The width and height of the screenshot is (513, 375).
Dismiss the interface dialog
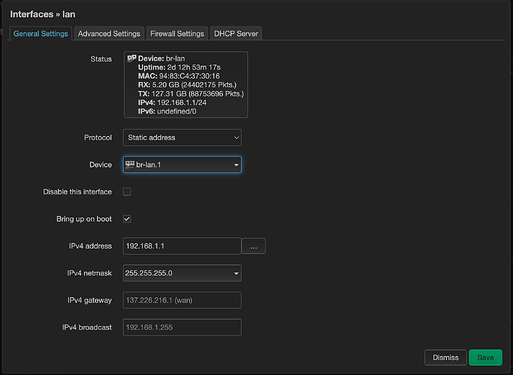445,358
